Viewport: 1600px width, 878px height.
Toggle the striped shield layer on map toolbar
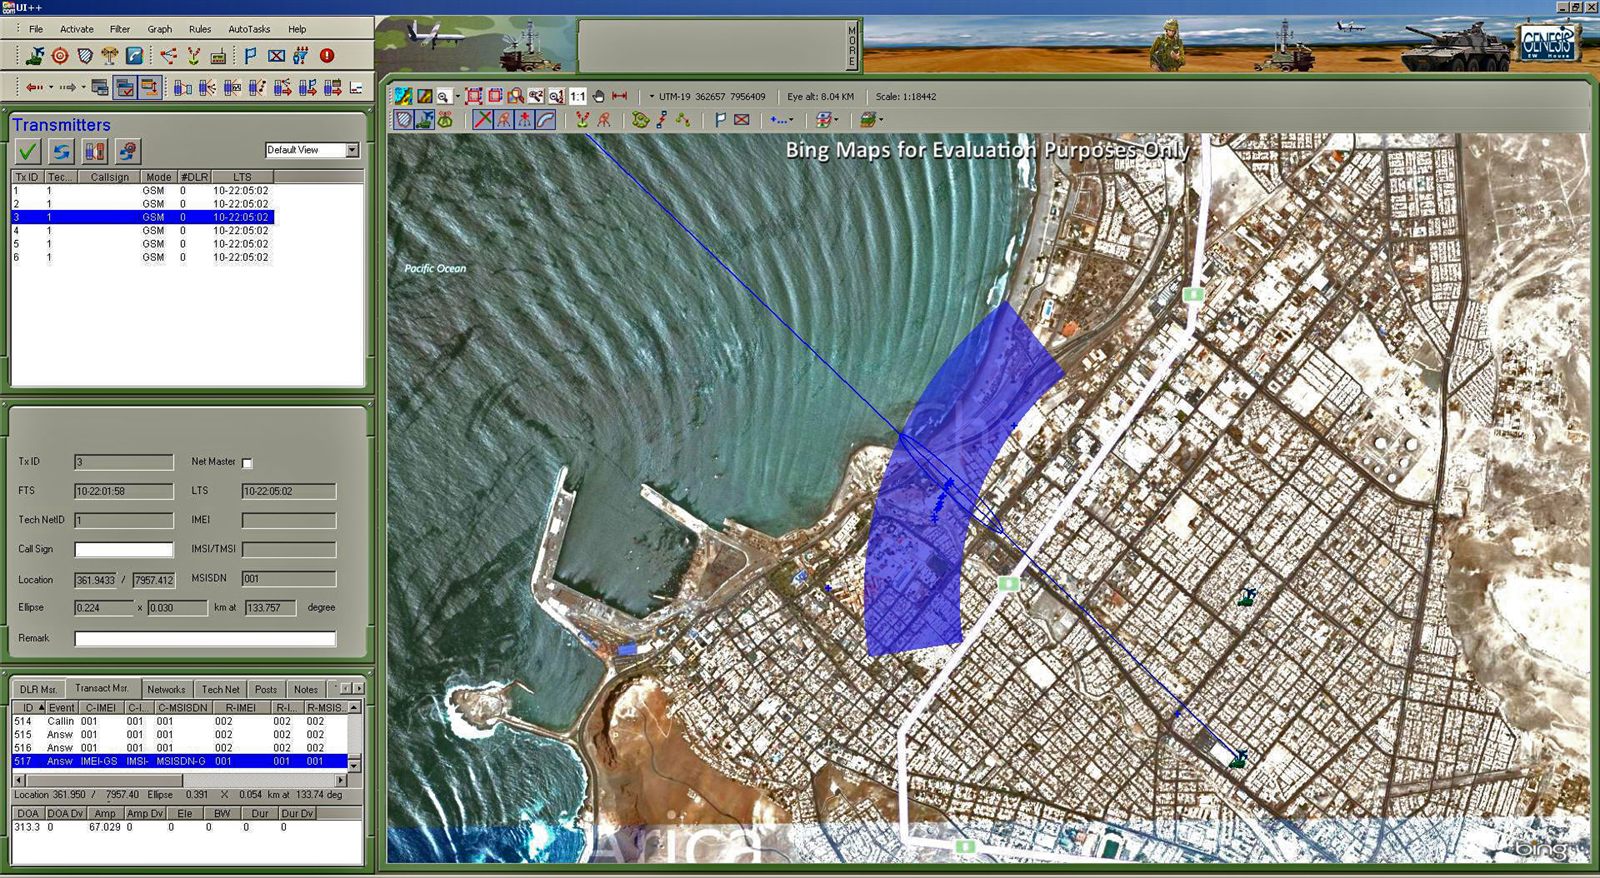(403, 120)
